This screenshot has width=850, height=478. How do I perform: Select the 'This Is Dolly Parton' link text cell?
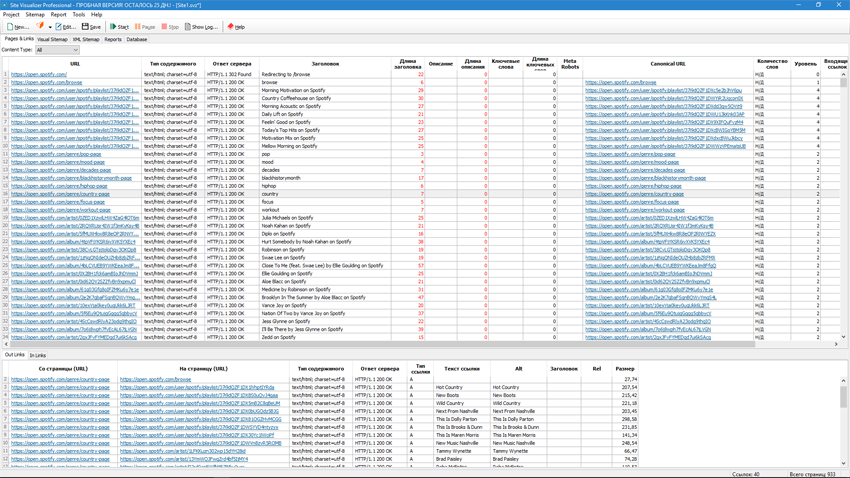click(462, 419)
